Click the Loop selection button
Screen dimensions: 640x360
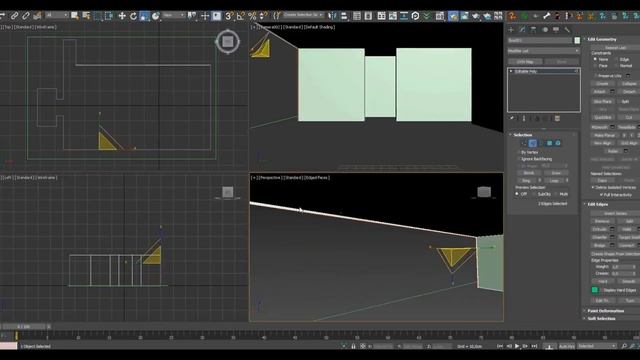[554, 180]
